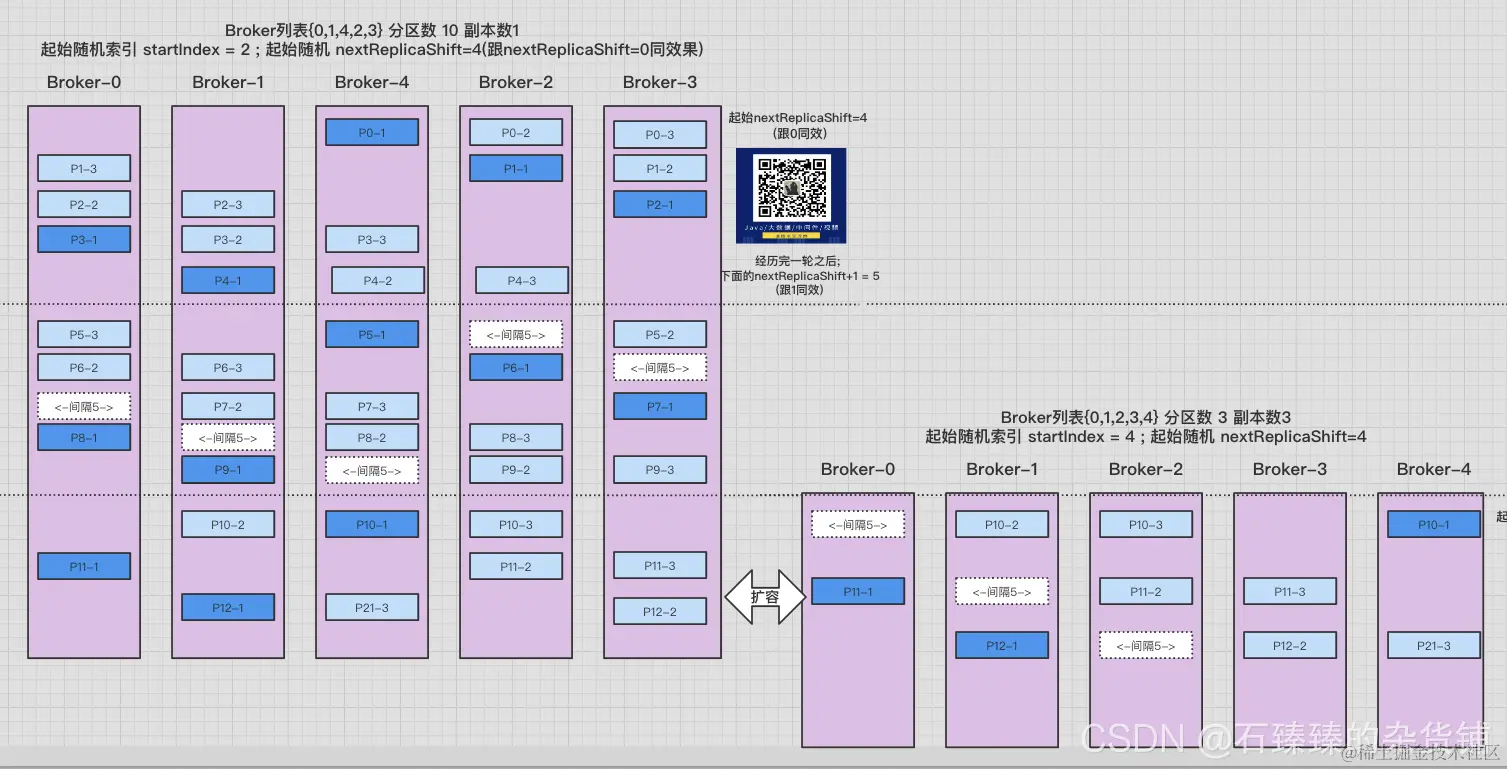Click the Broker-3 column title

pyautogui.click(x=659, y=82)
